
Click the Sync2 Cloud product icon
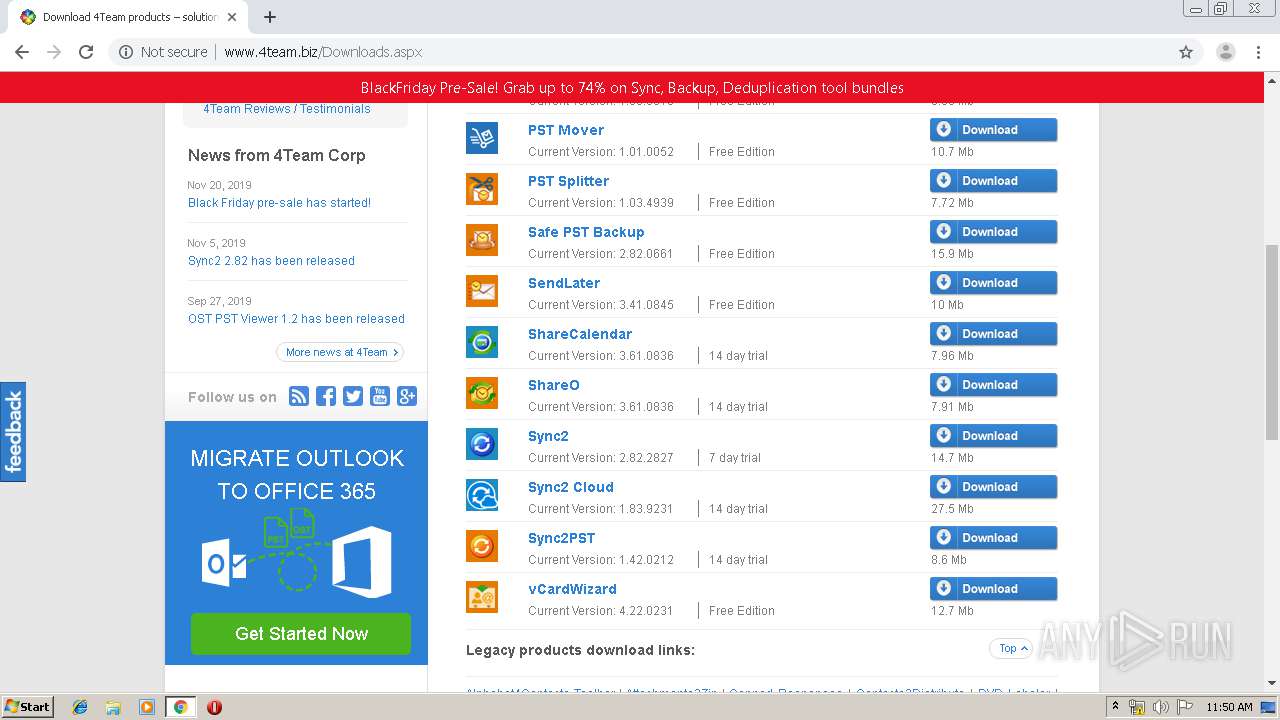tap(482, 495)
